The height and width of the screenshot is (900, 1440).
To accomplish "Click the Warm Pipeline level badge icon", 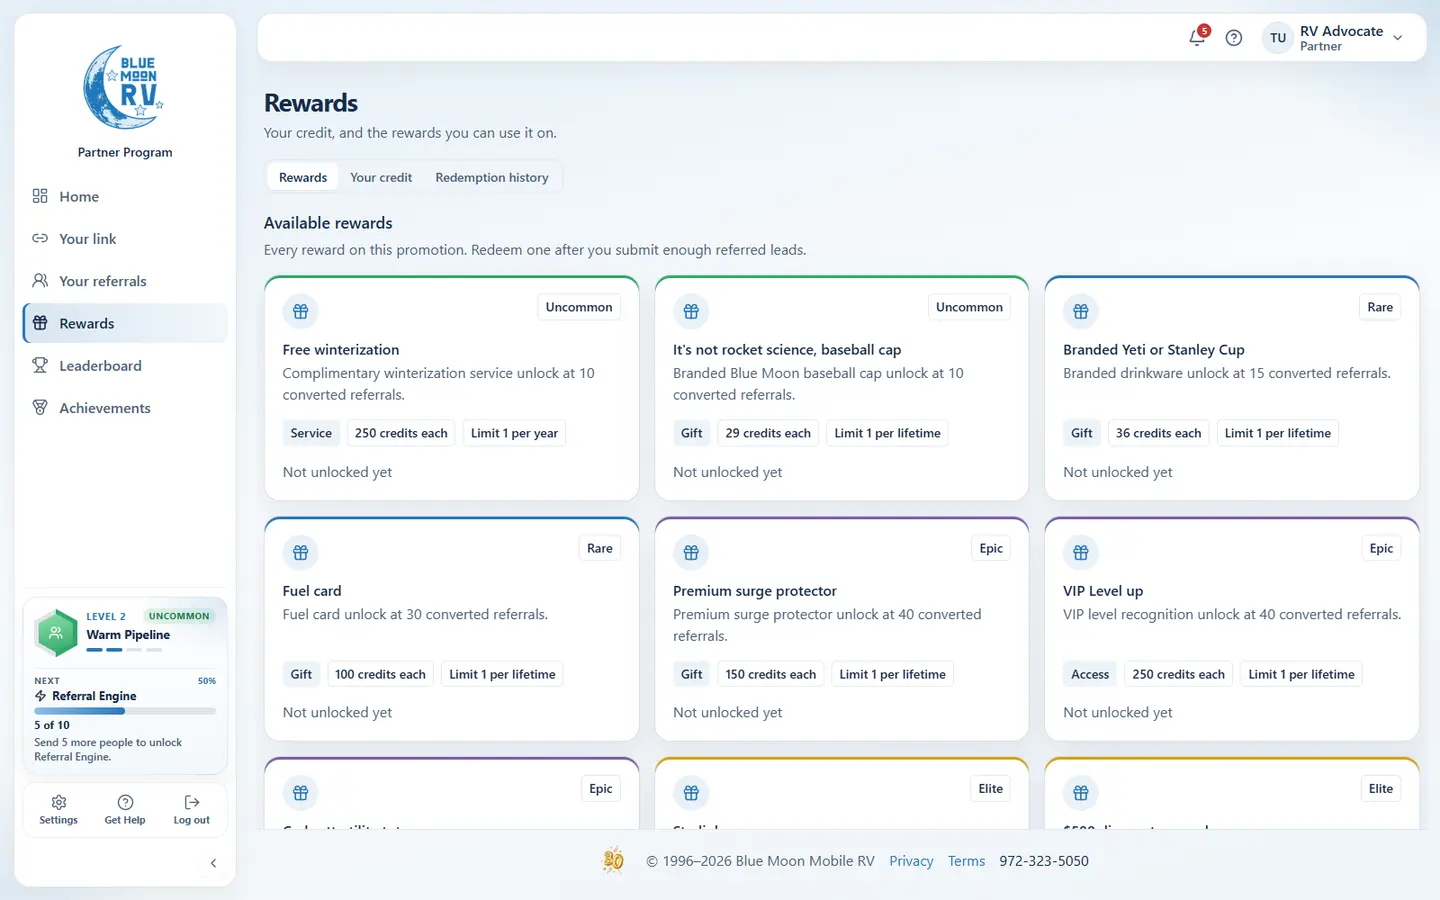I will 57,632.
